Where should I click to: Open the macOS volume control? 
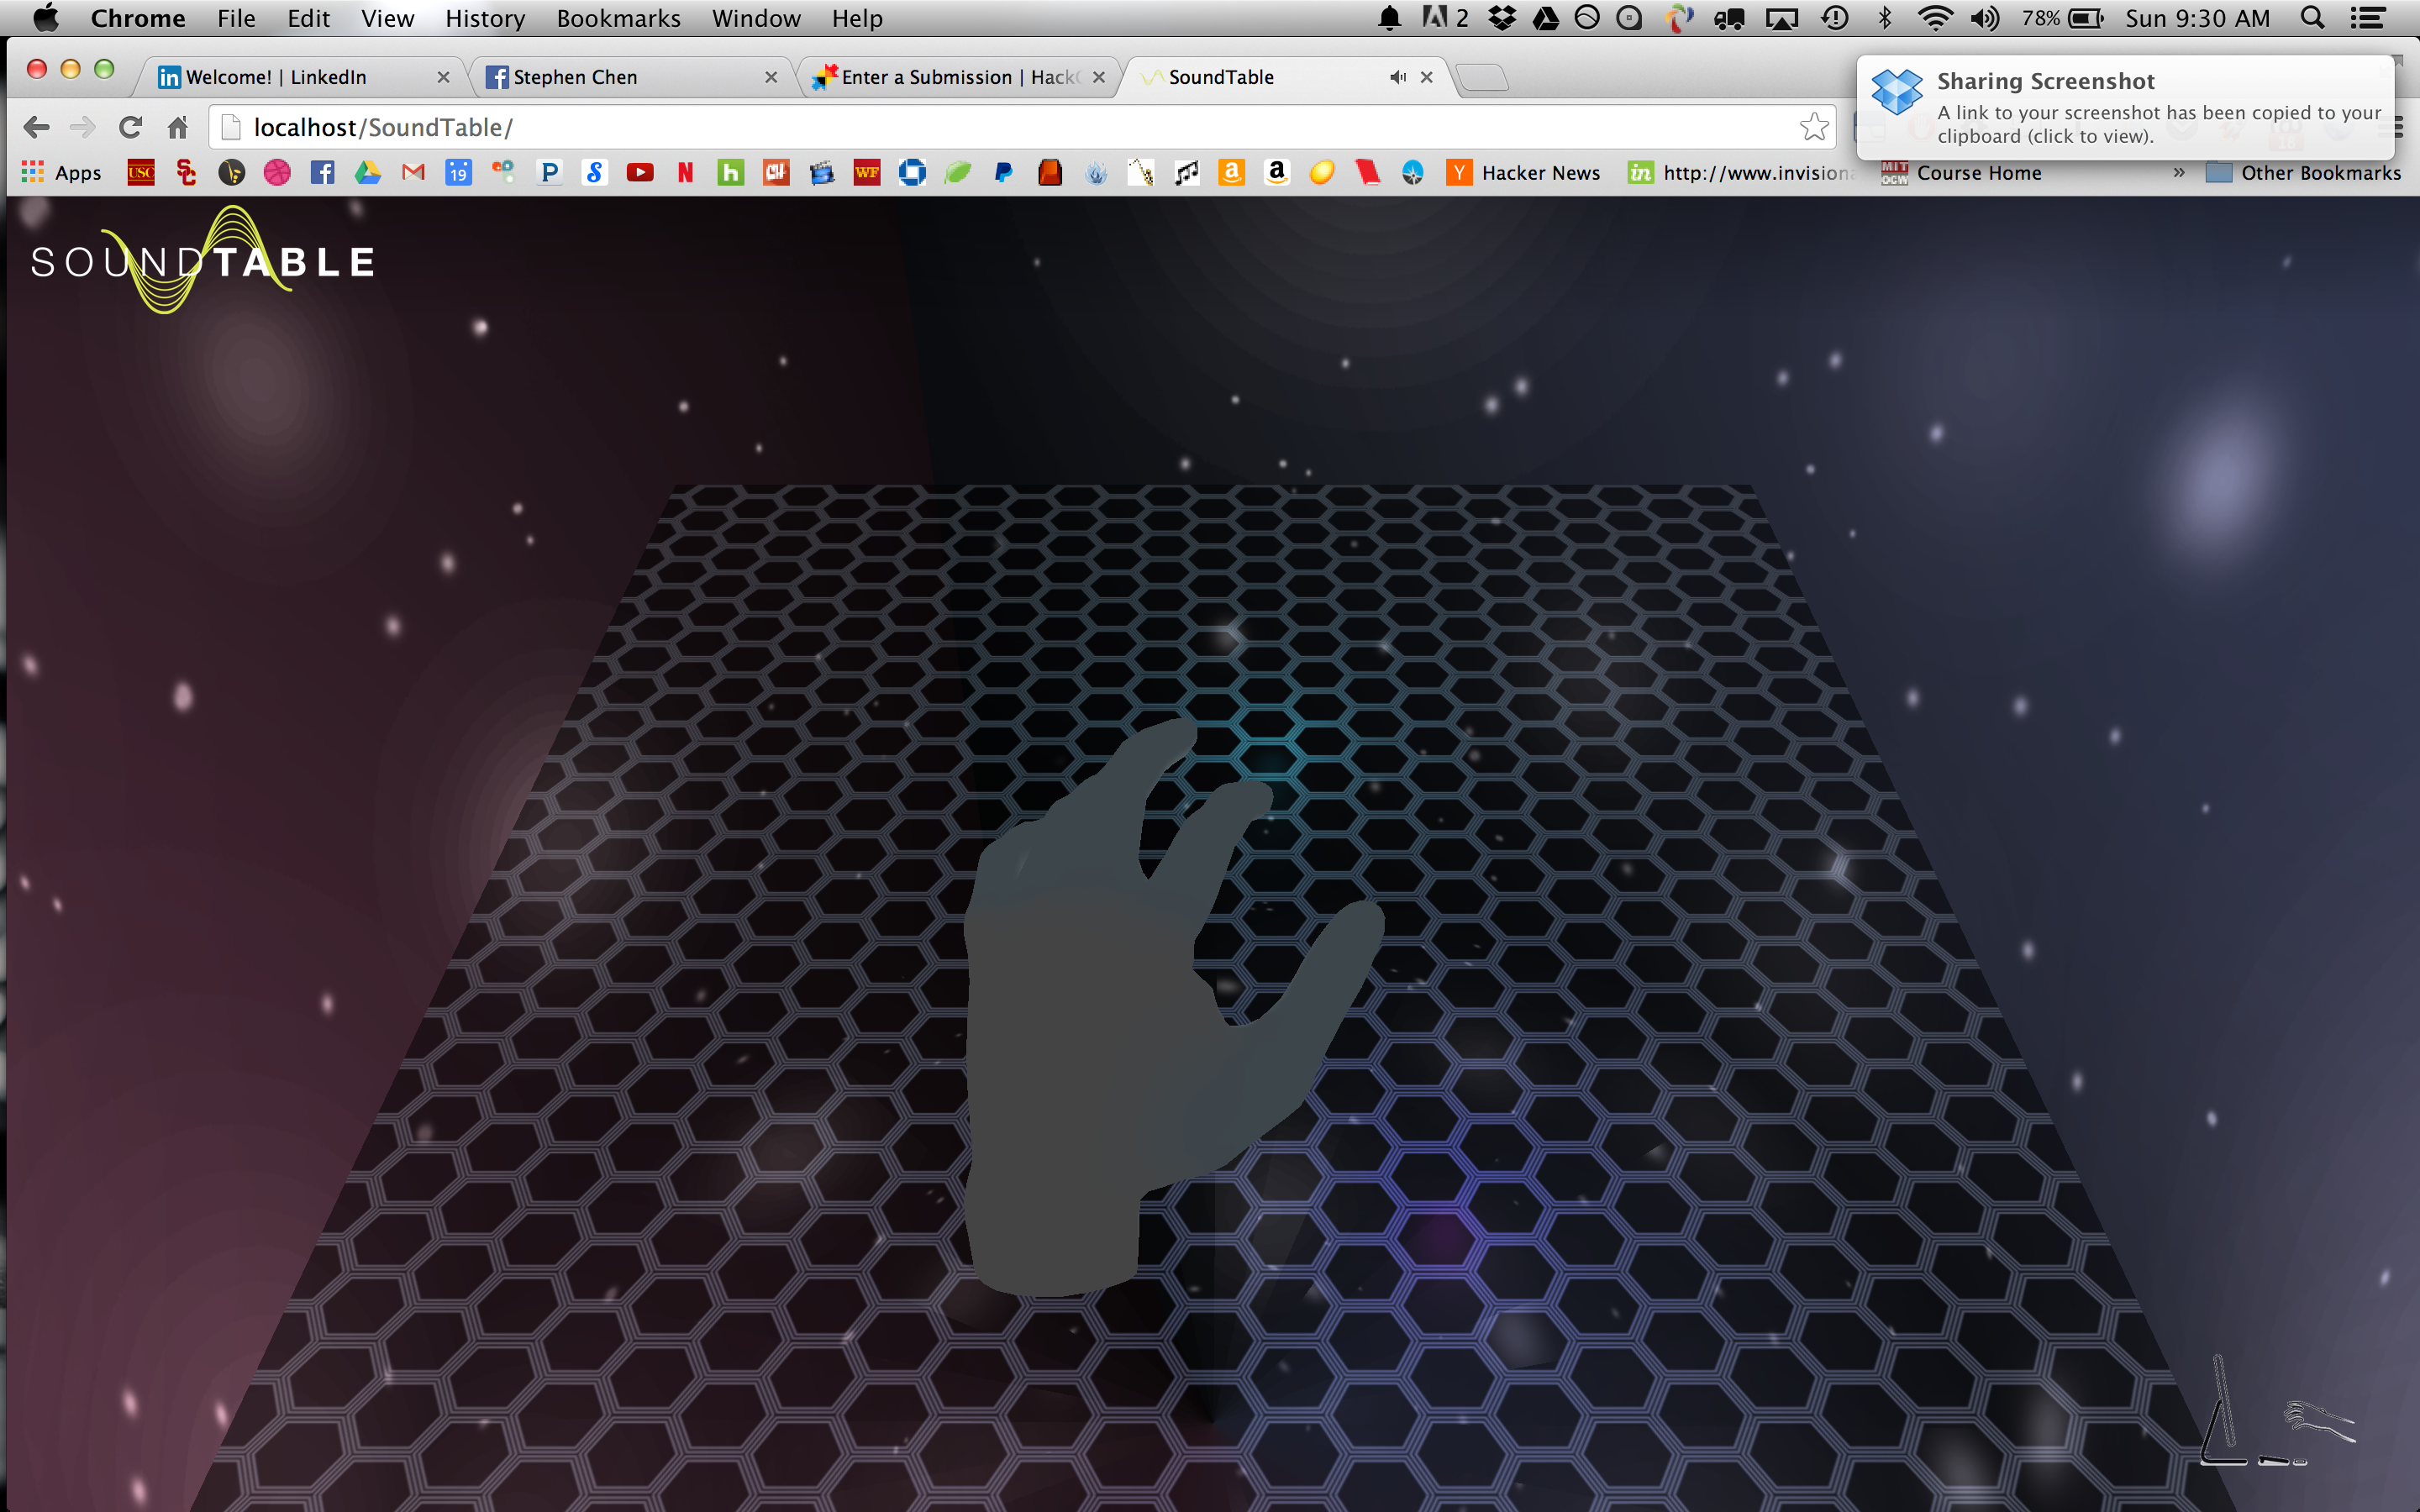click(x=1984, y=18)
